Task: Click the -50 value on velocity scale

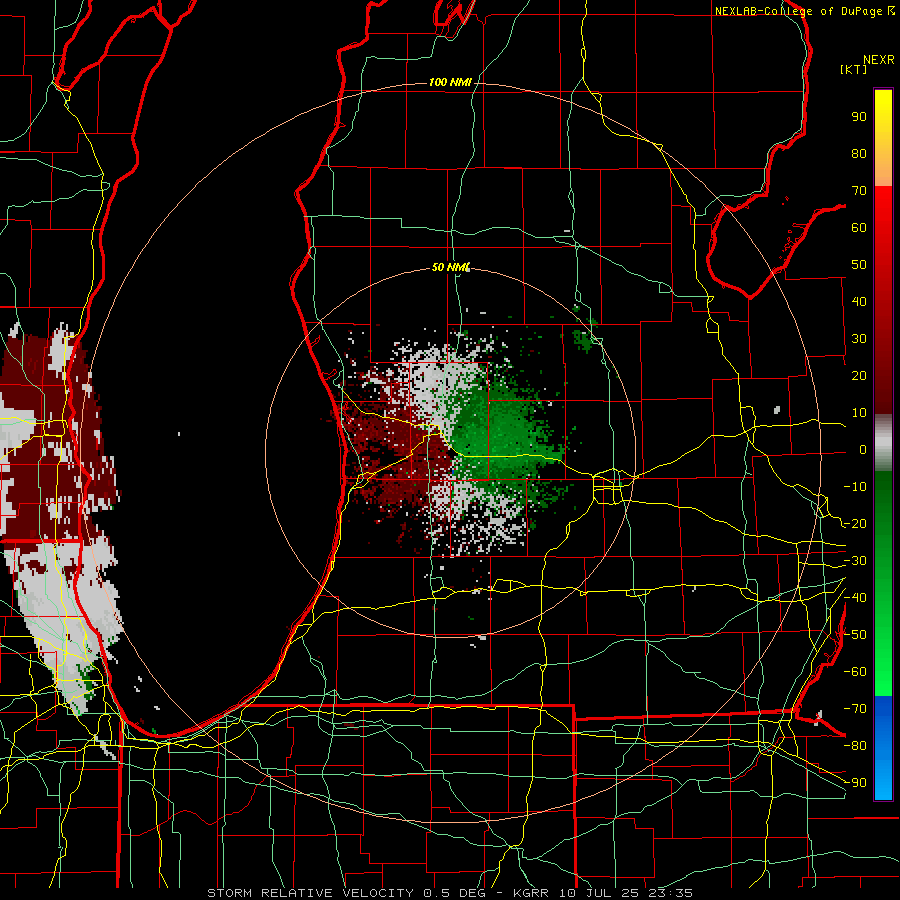Action: click(855, 635)
